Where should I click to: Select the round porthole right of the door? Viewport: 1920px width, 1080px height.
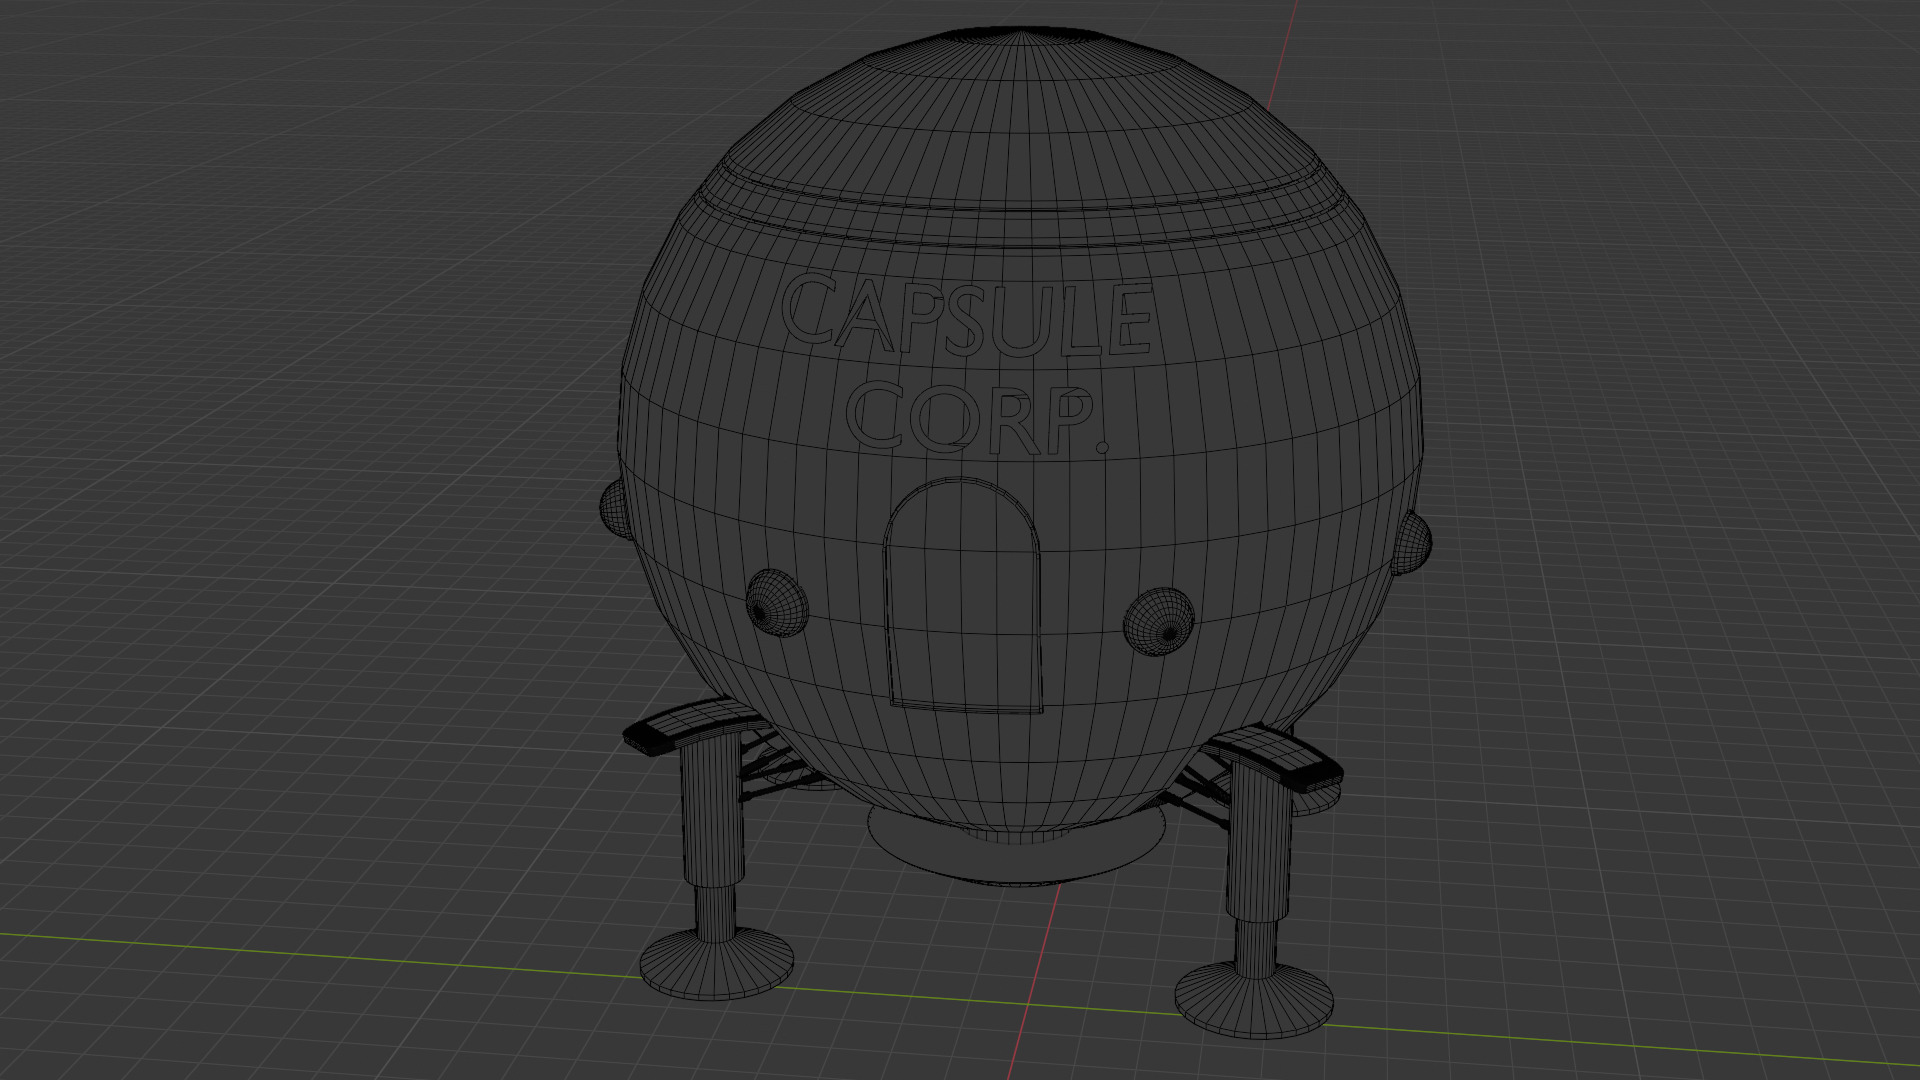coord(1159,621)
